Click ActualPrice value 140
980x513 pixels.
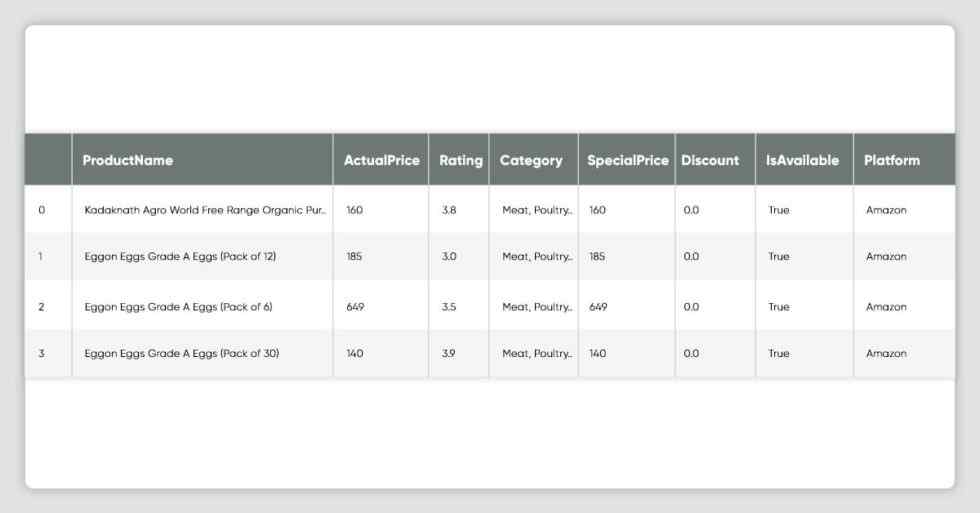coord(354,353)
